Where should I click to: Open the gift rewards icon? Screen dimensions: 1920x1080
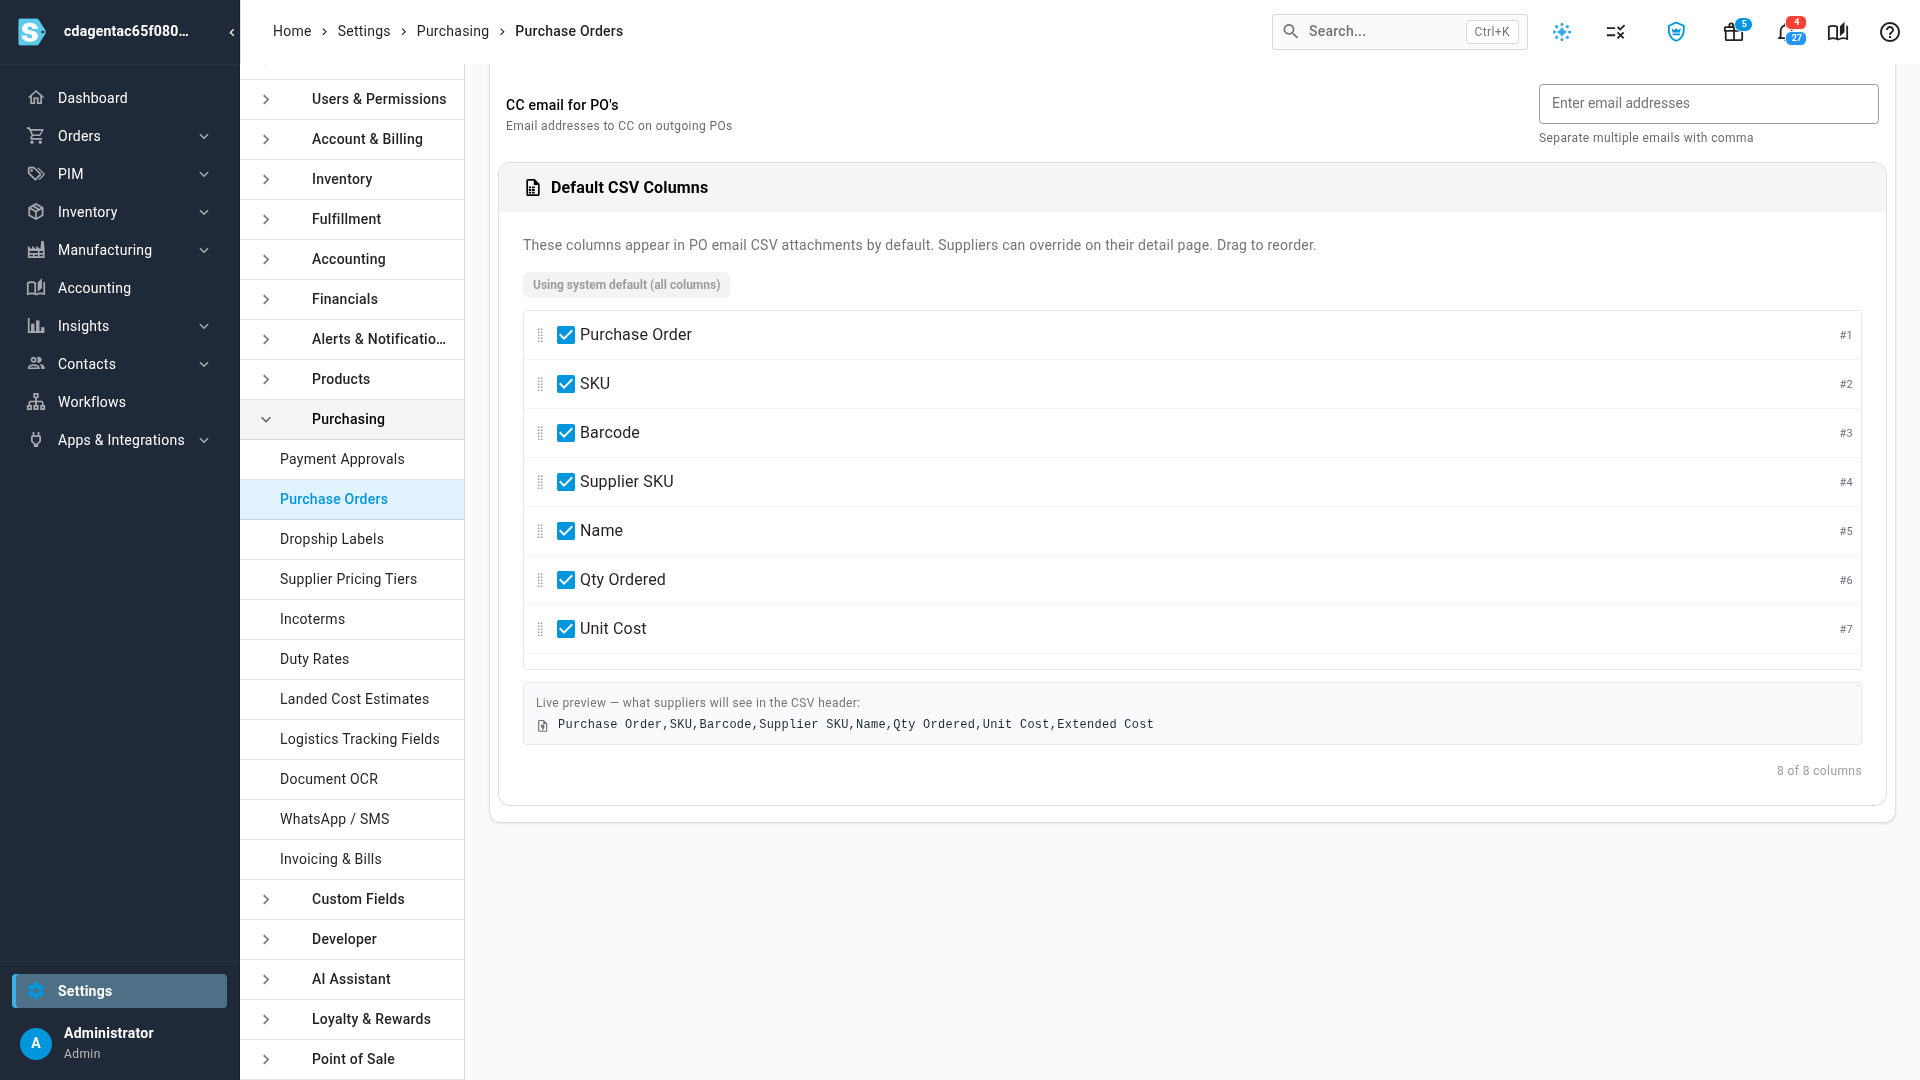tap(1734, 32)
